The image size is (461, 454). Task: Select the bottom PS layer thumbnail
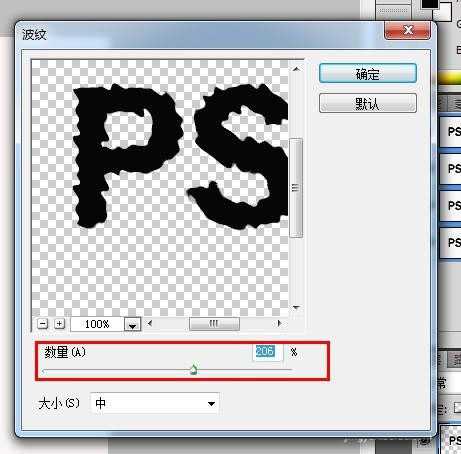[451, 439]
